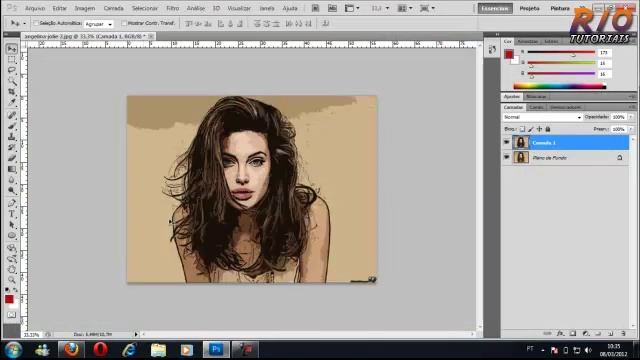Click the add layer mask icon
Screen dimensions: 640x360
click(573, 333)
